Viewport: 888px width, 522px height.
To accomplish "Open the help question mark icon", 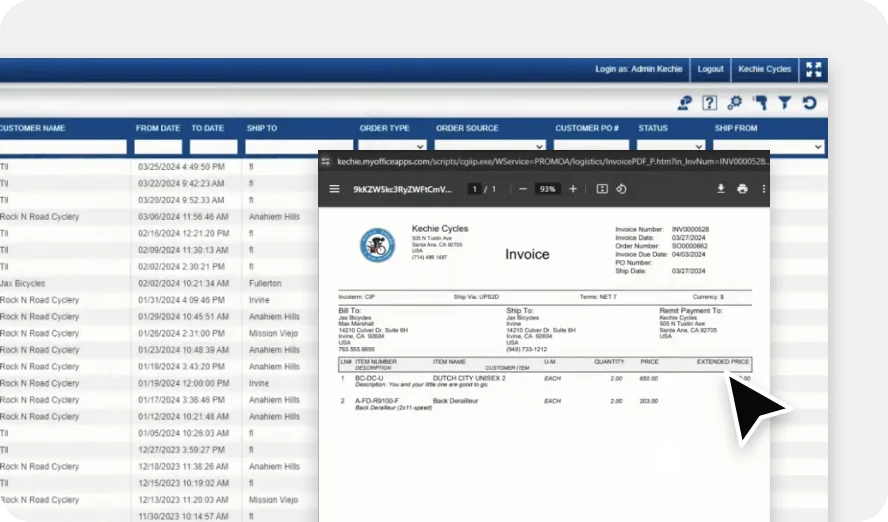I will [710, 102].
